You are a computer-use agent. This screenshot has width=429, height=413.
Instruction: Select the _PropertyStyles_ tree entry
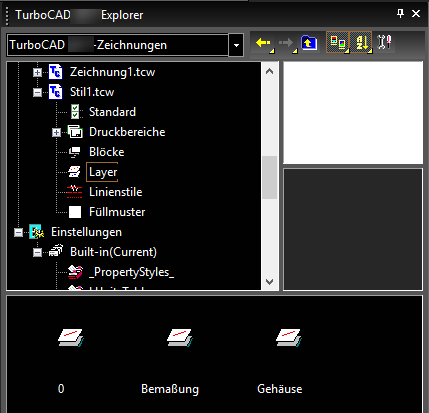coord(131,272)
